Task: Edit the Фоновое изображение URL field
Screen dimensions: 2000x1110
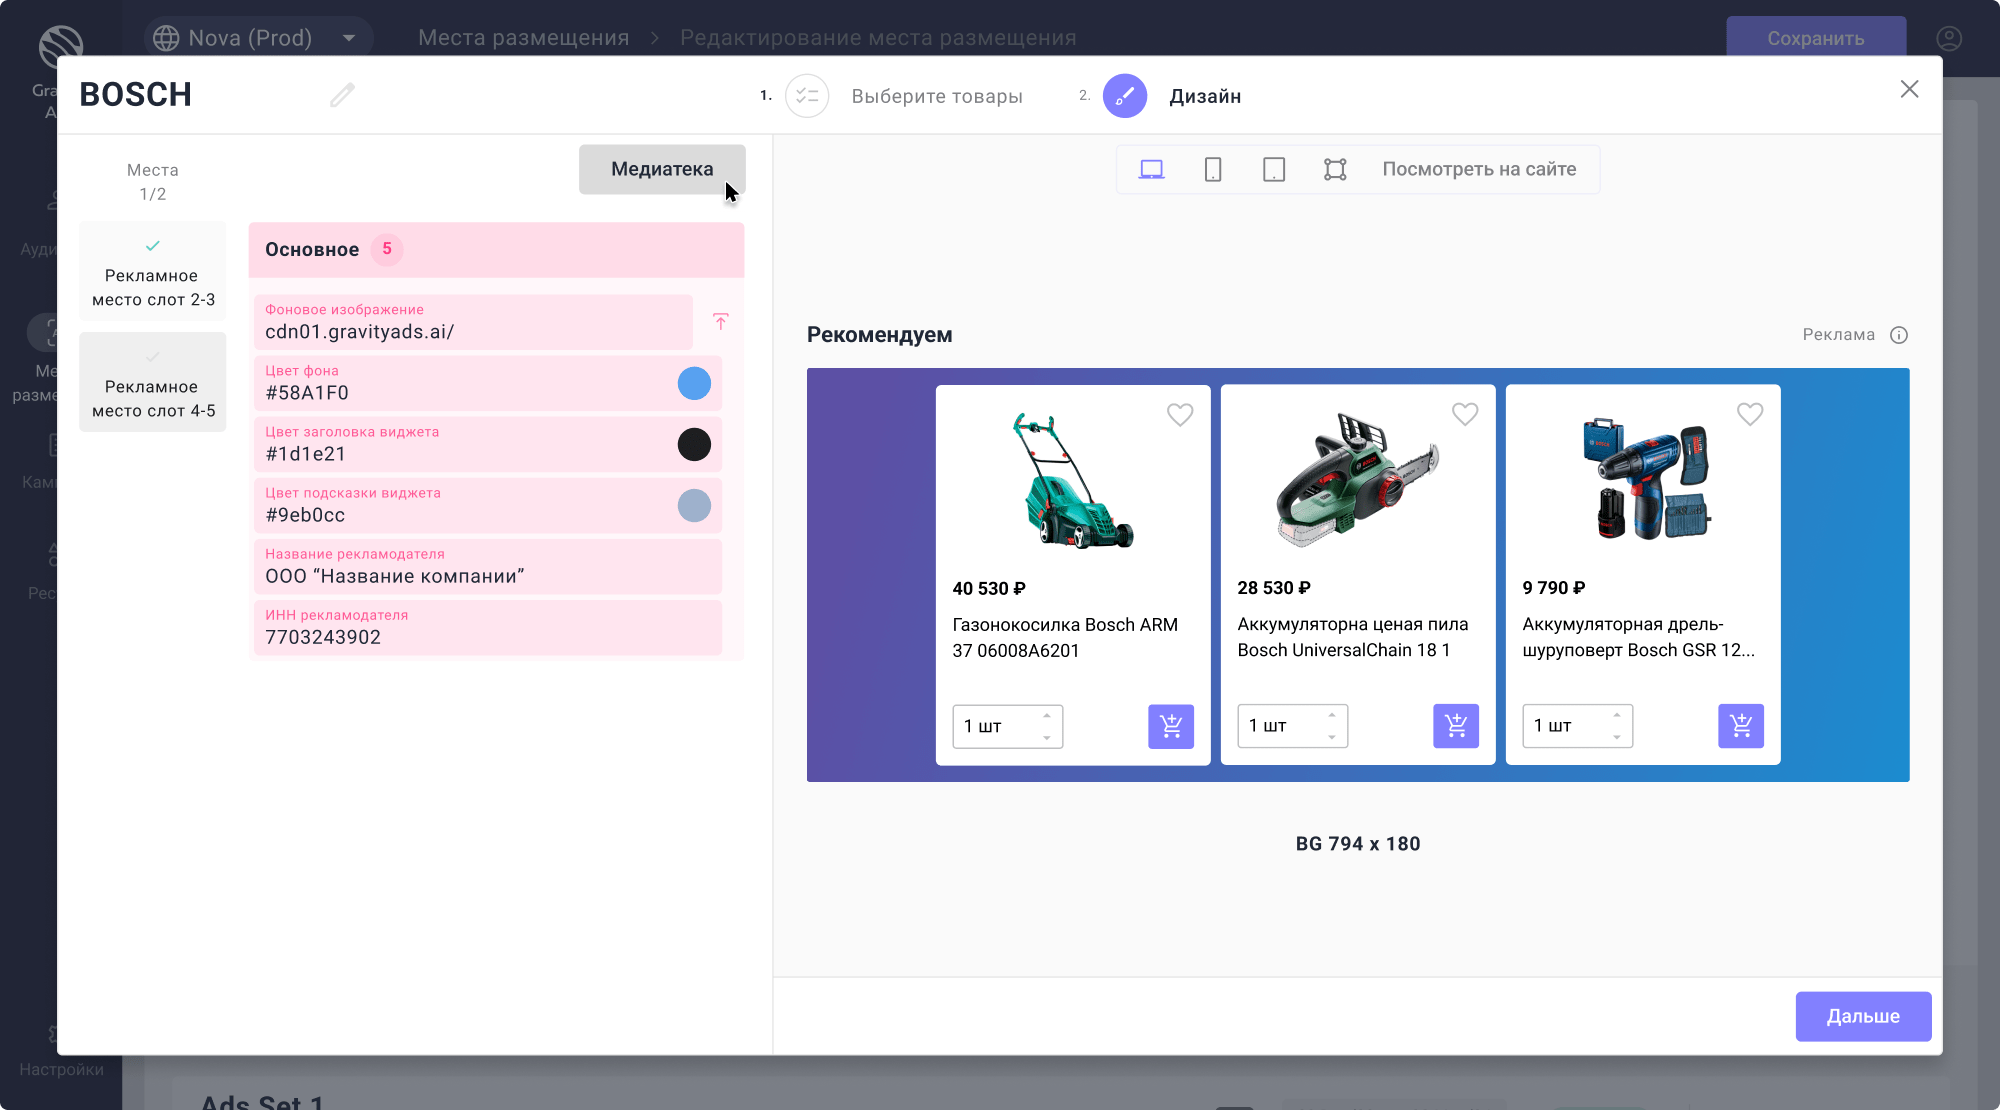Action: coord(473,322)
